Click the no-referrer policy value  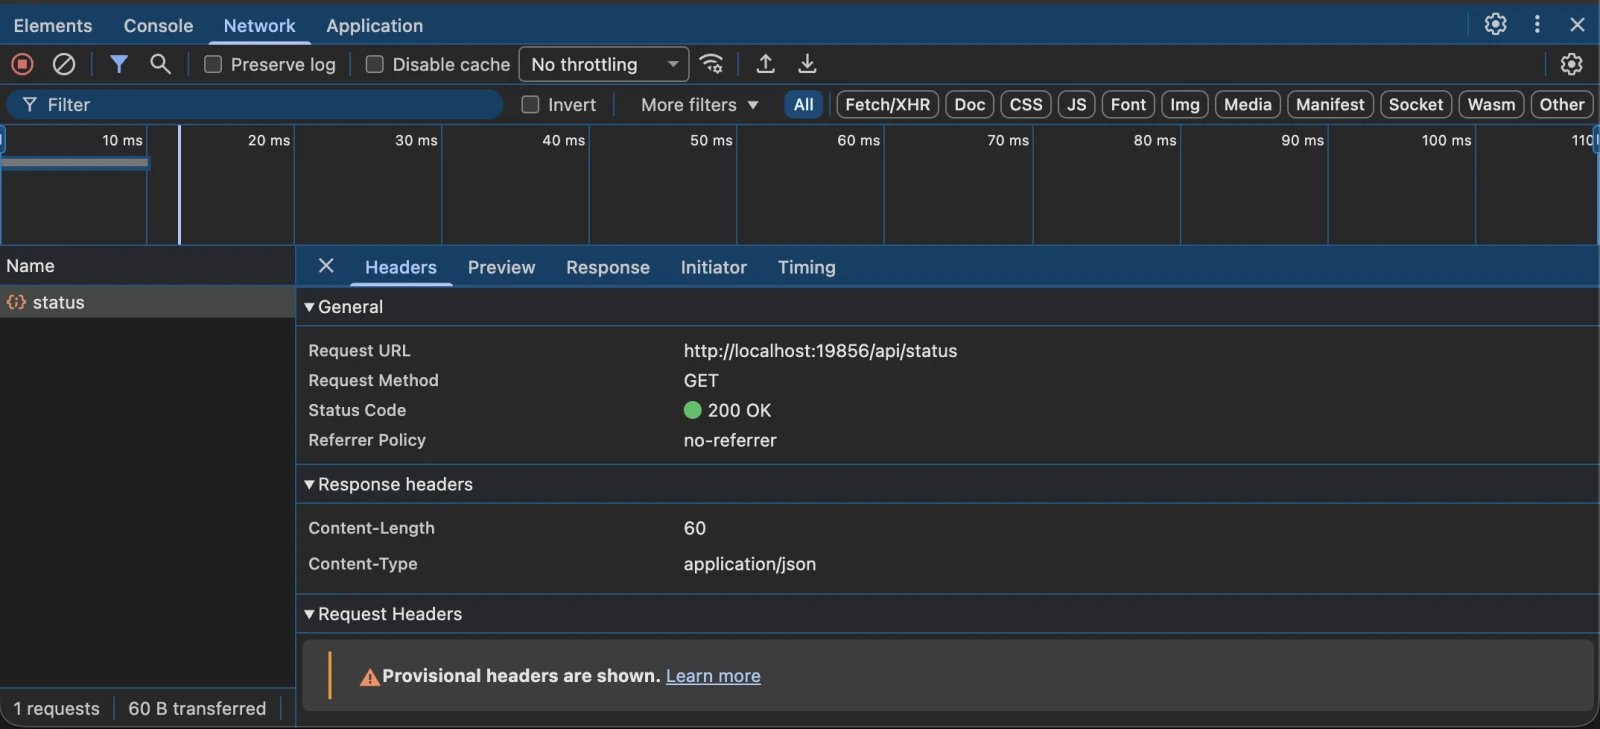pos(730,440)
